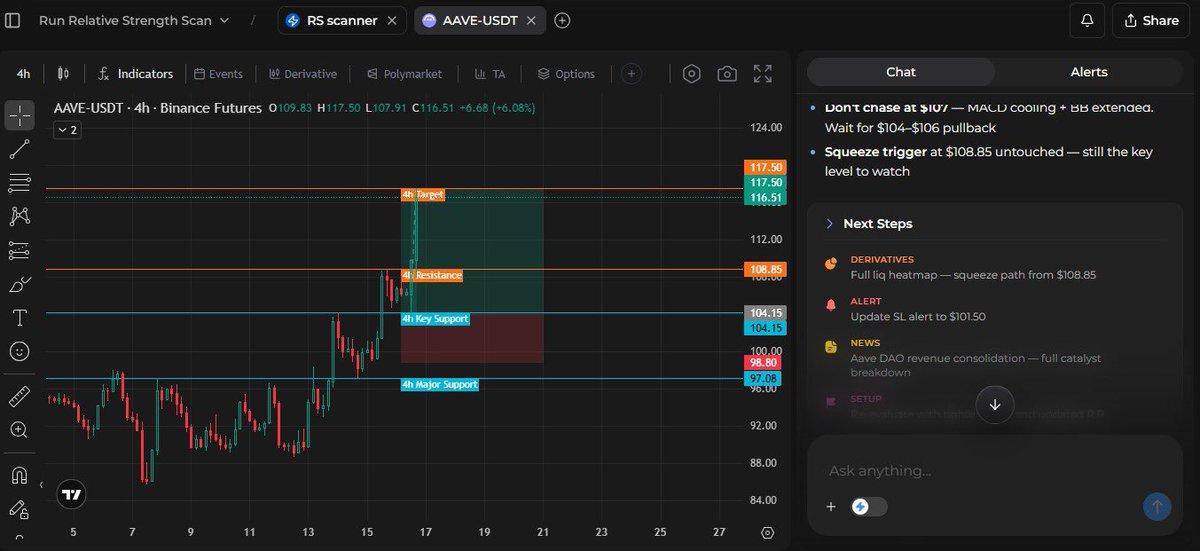Open the emoji icons tool
The width and height of the screenshot is (1200, 551).
click(x=19, y=351)
